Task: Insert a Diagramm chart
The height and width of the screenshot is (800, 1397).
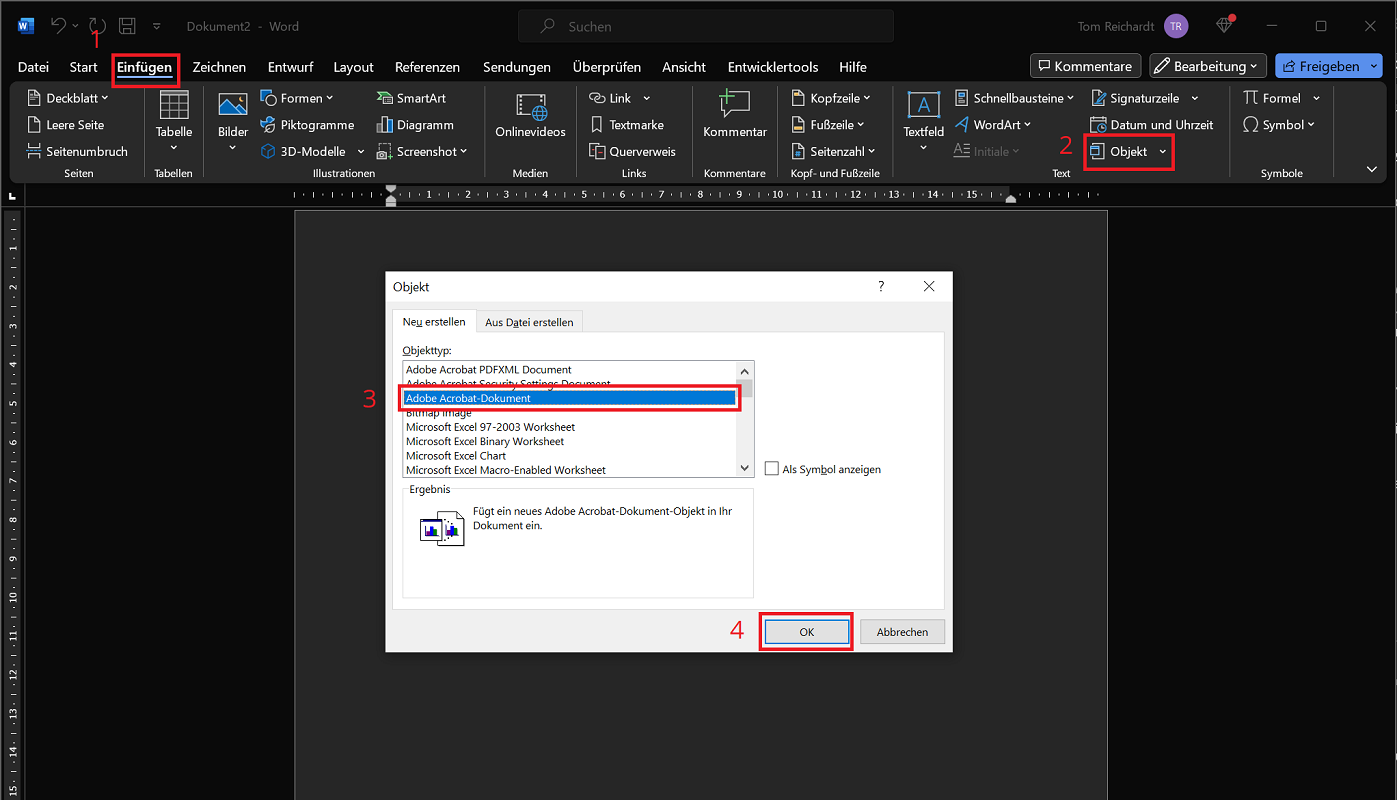Action: (415, 125)
